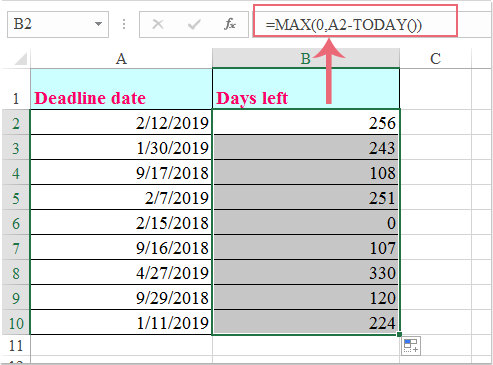Click the cell showing 120 days left
This screenshot has width=493, height=365.
pyautogui.click(x=306, y=297)
